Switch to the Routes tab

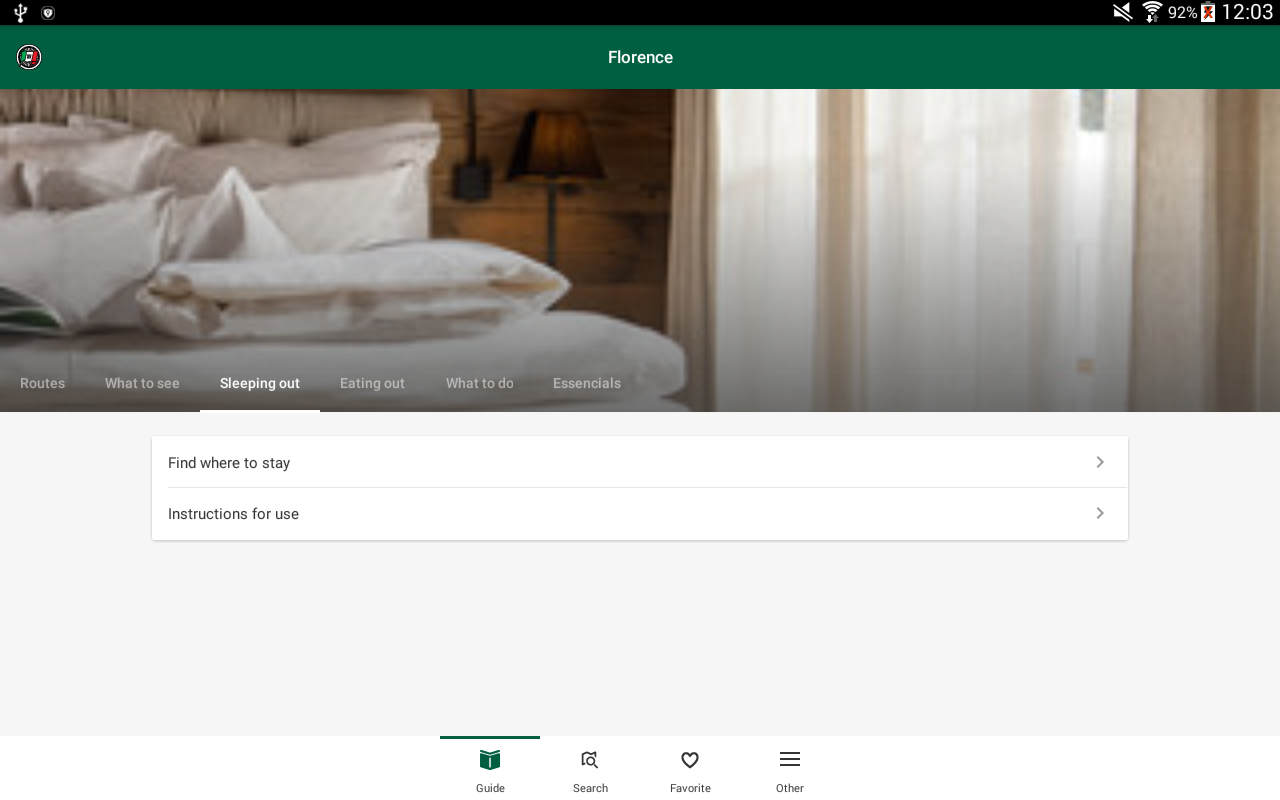42,383
